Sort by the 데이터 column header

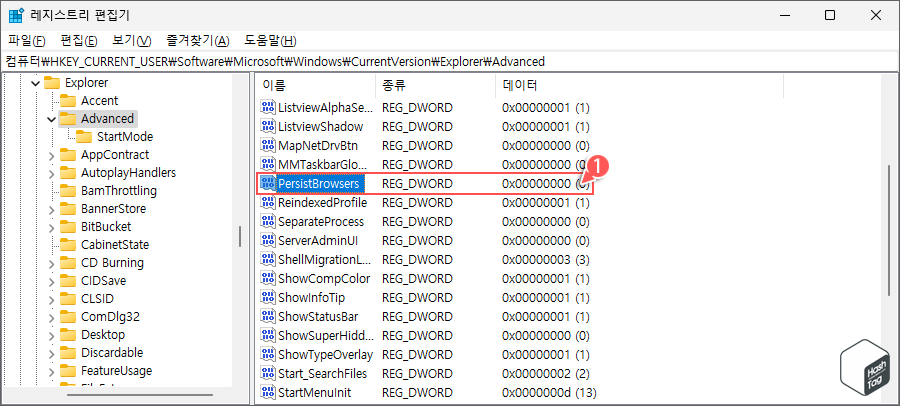[x=639, y=86]
